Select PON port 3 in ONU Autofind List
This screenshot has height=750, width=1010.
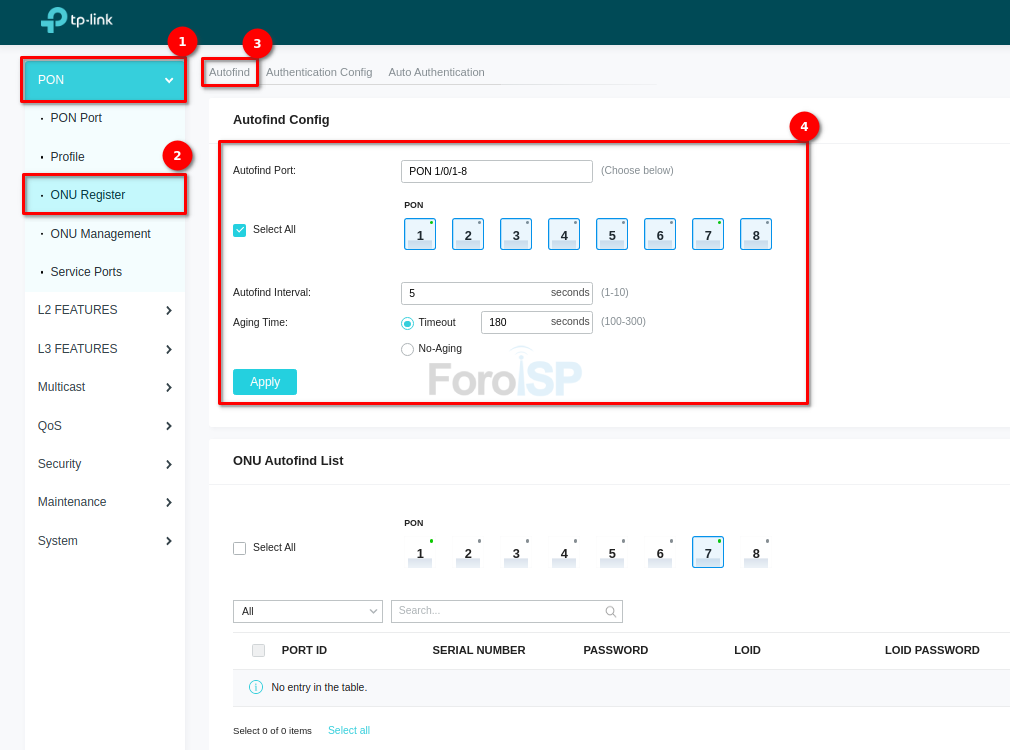tap(516, 552)
